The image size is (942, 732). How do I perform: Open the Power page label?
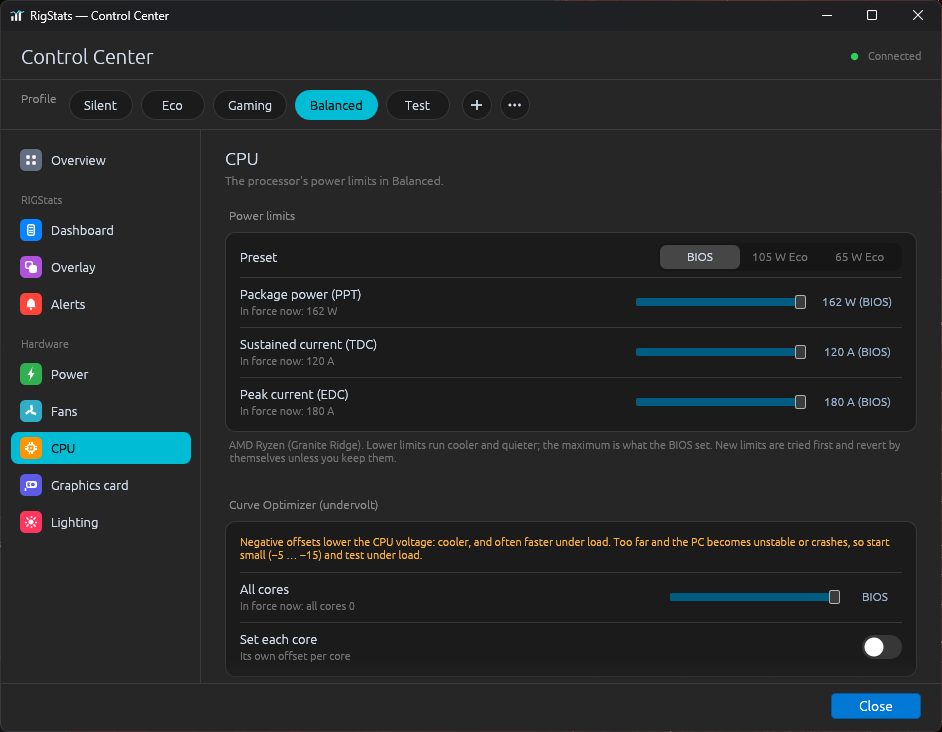pyautogui.click(x=69, y=374)
